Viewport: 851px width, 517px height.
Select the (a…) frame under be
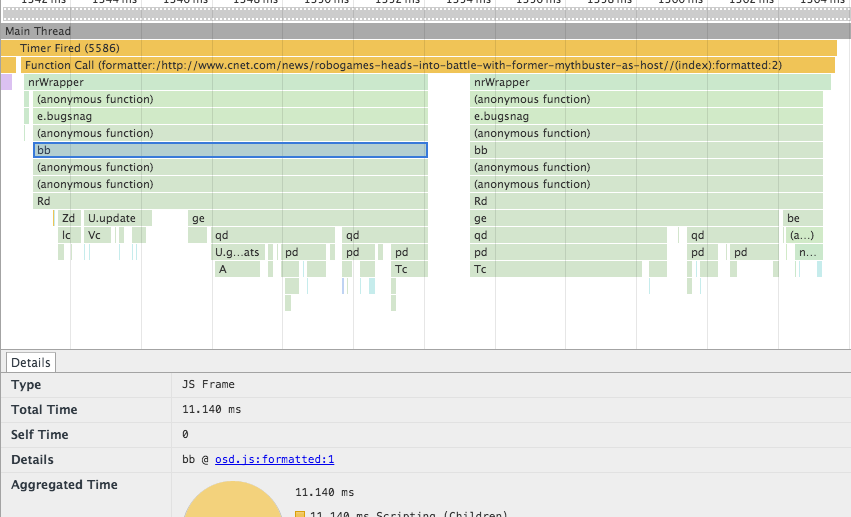pyautogui.click(x=804, y=235)
